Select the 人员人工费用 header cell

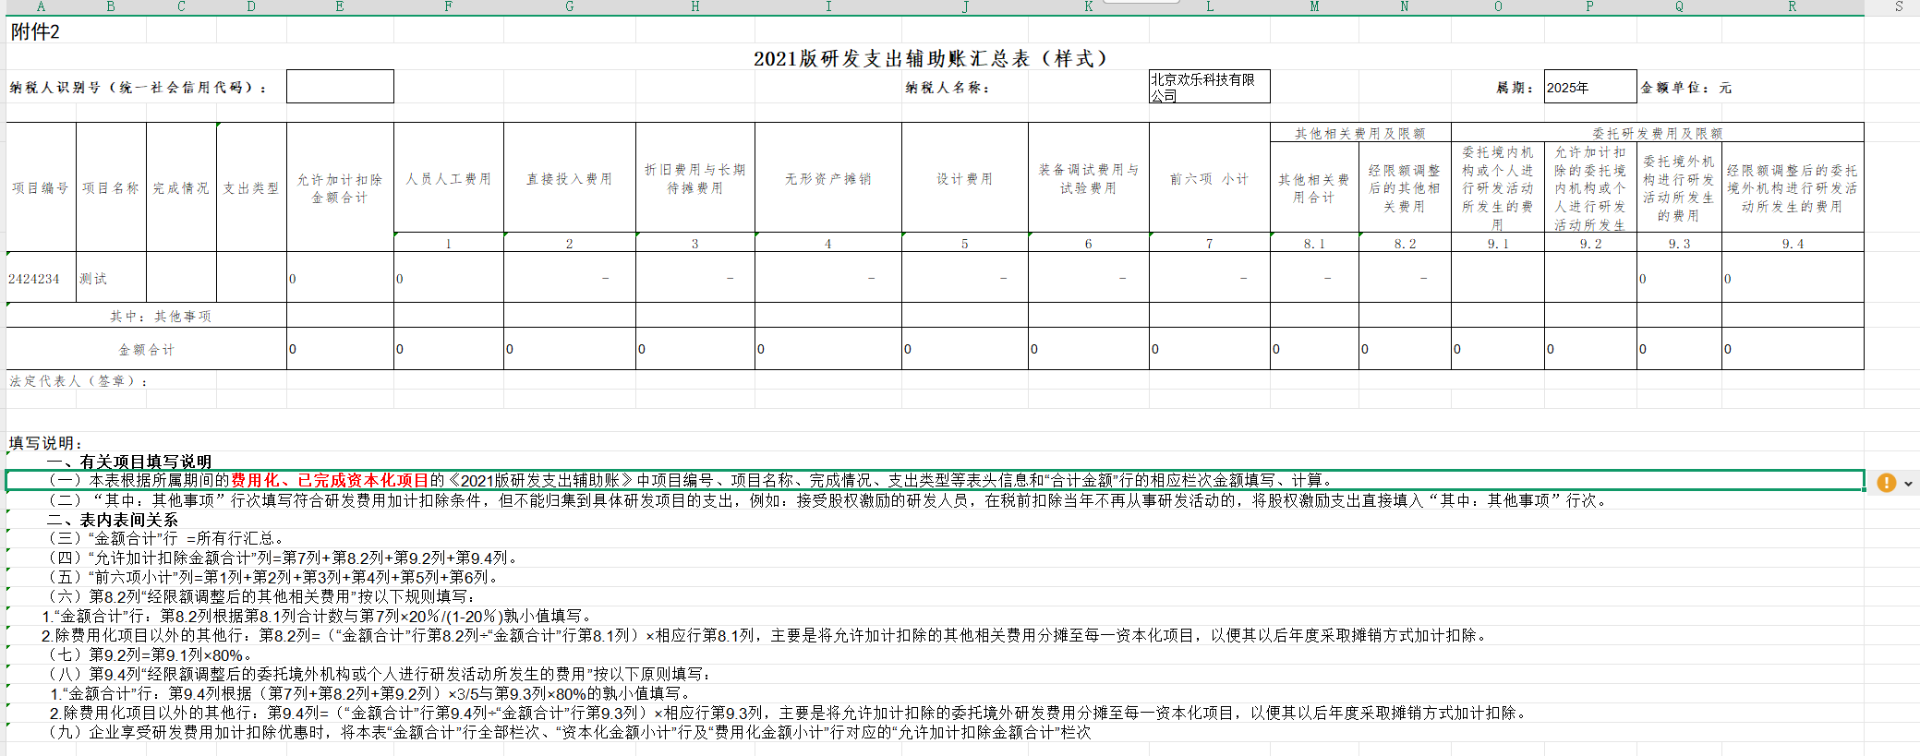[x=448, y=179]
